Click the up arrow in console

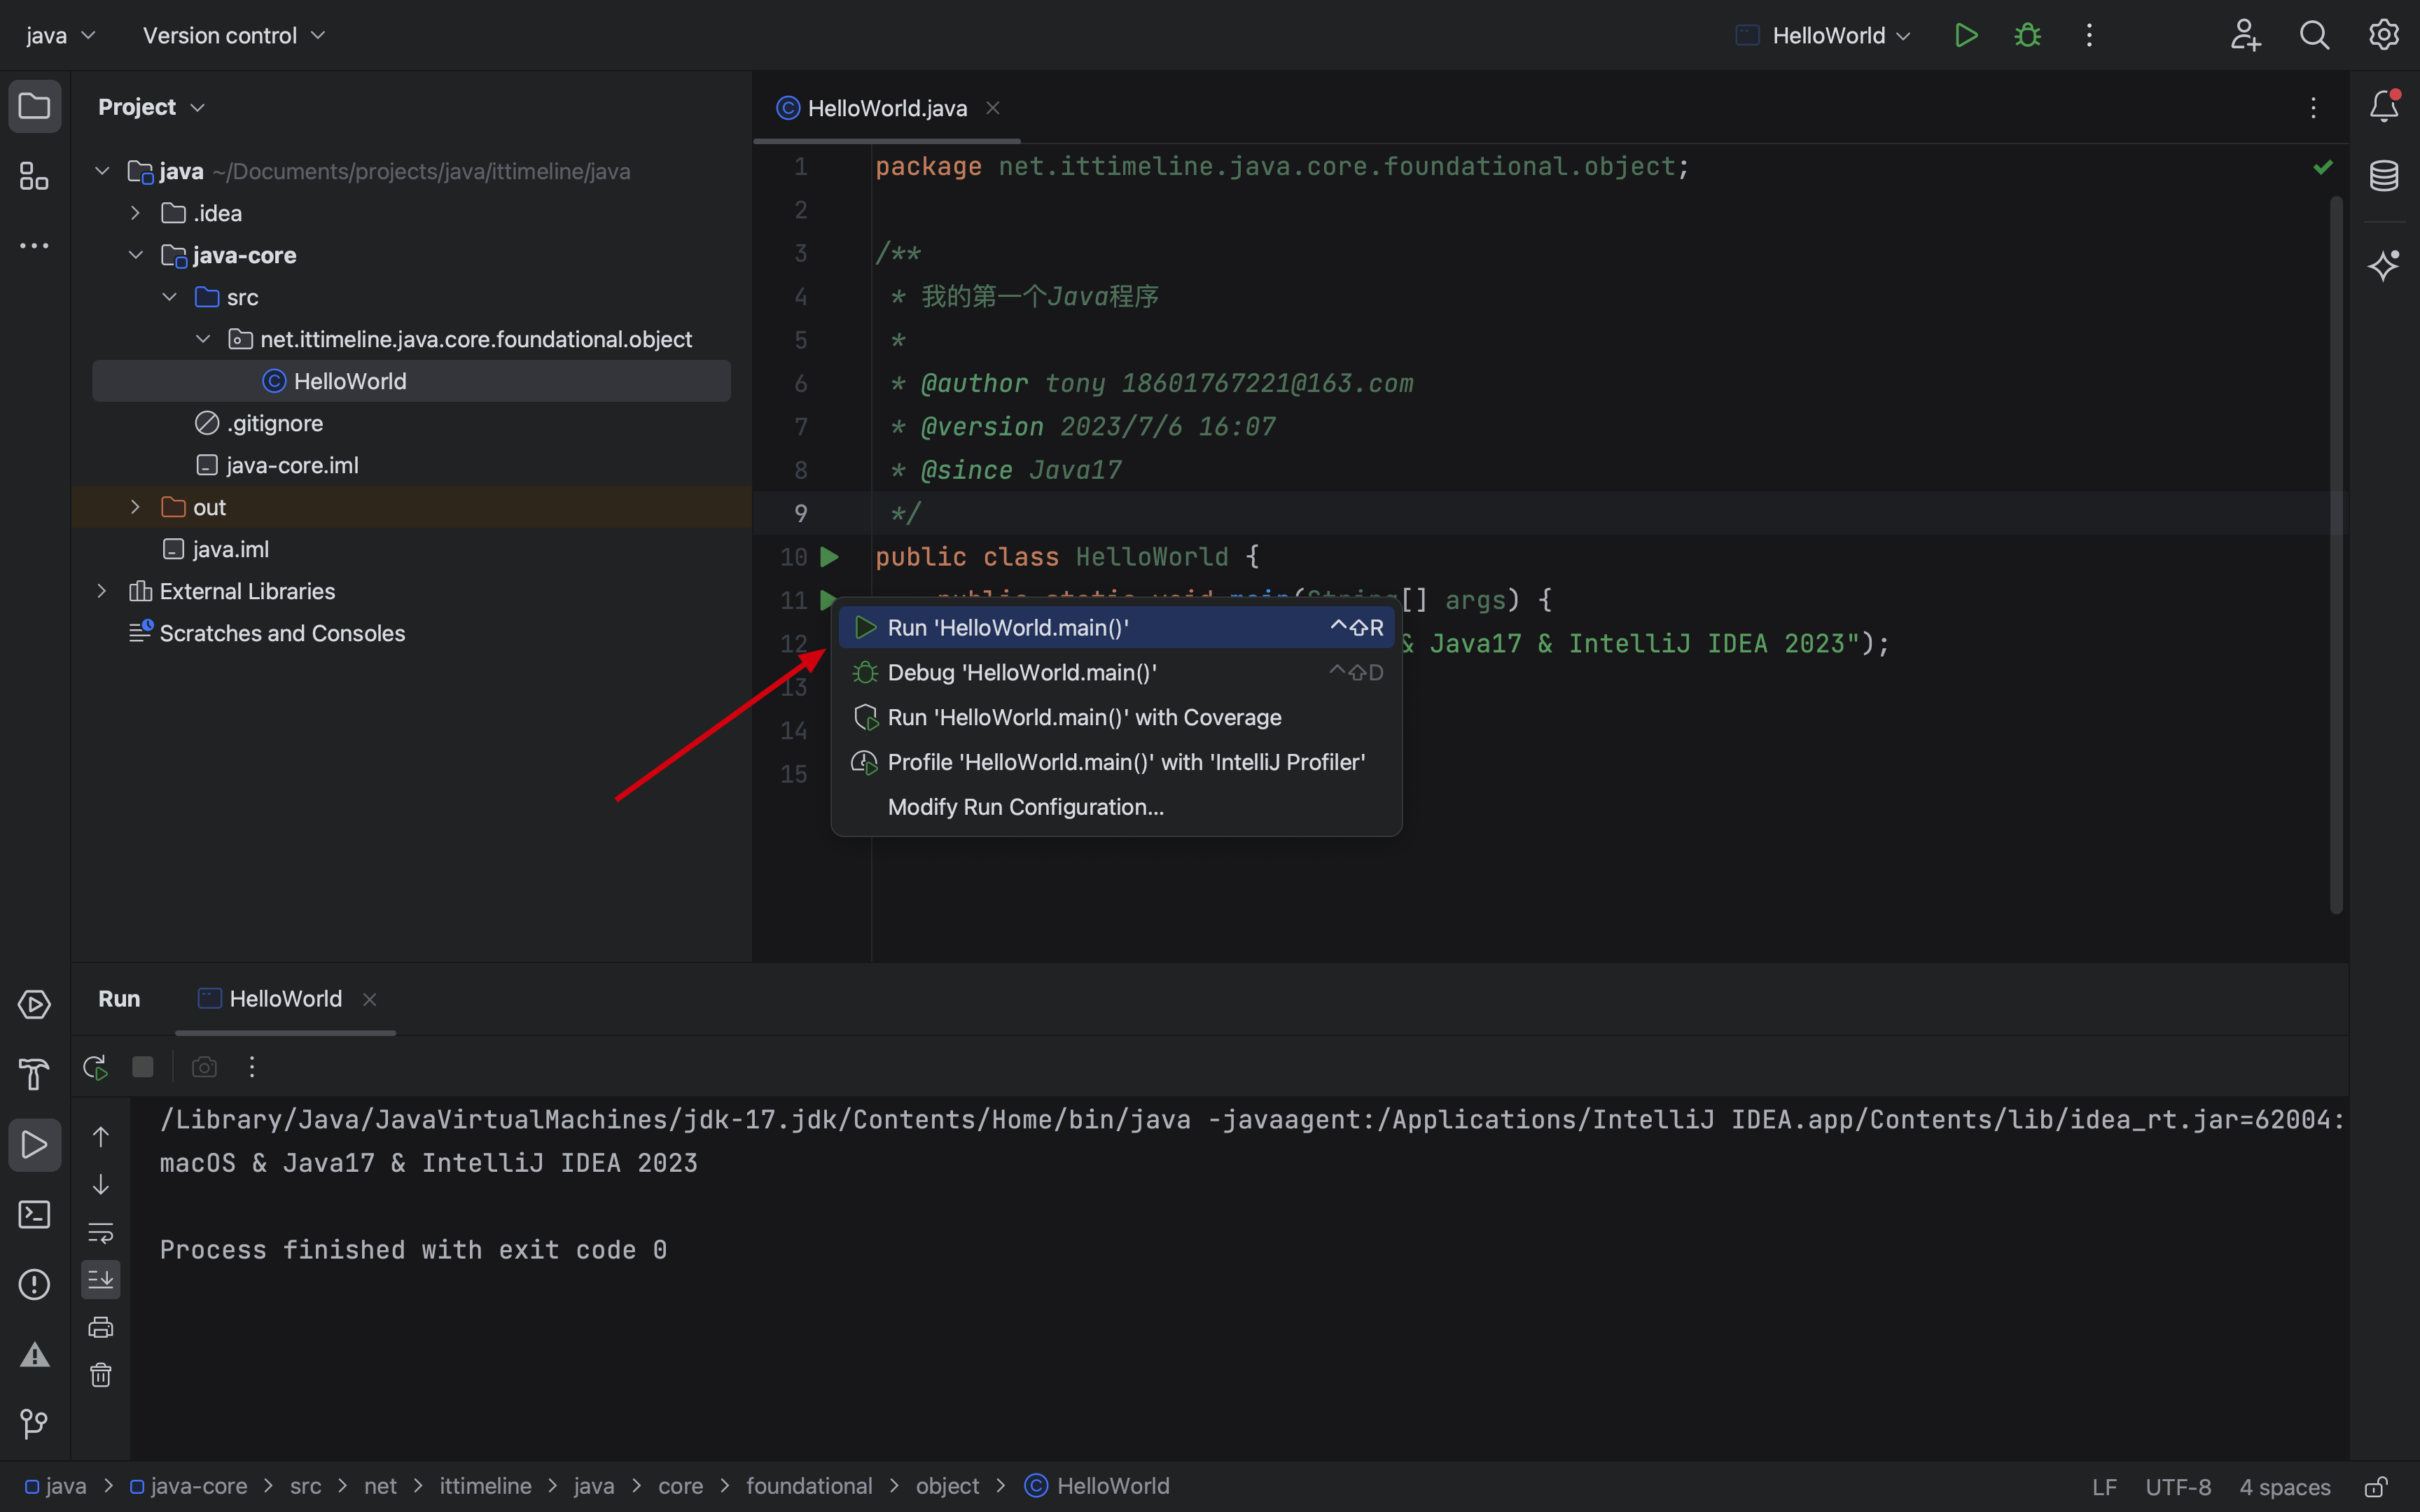click(101, 1136)
